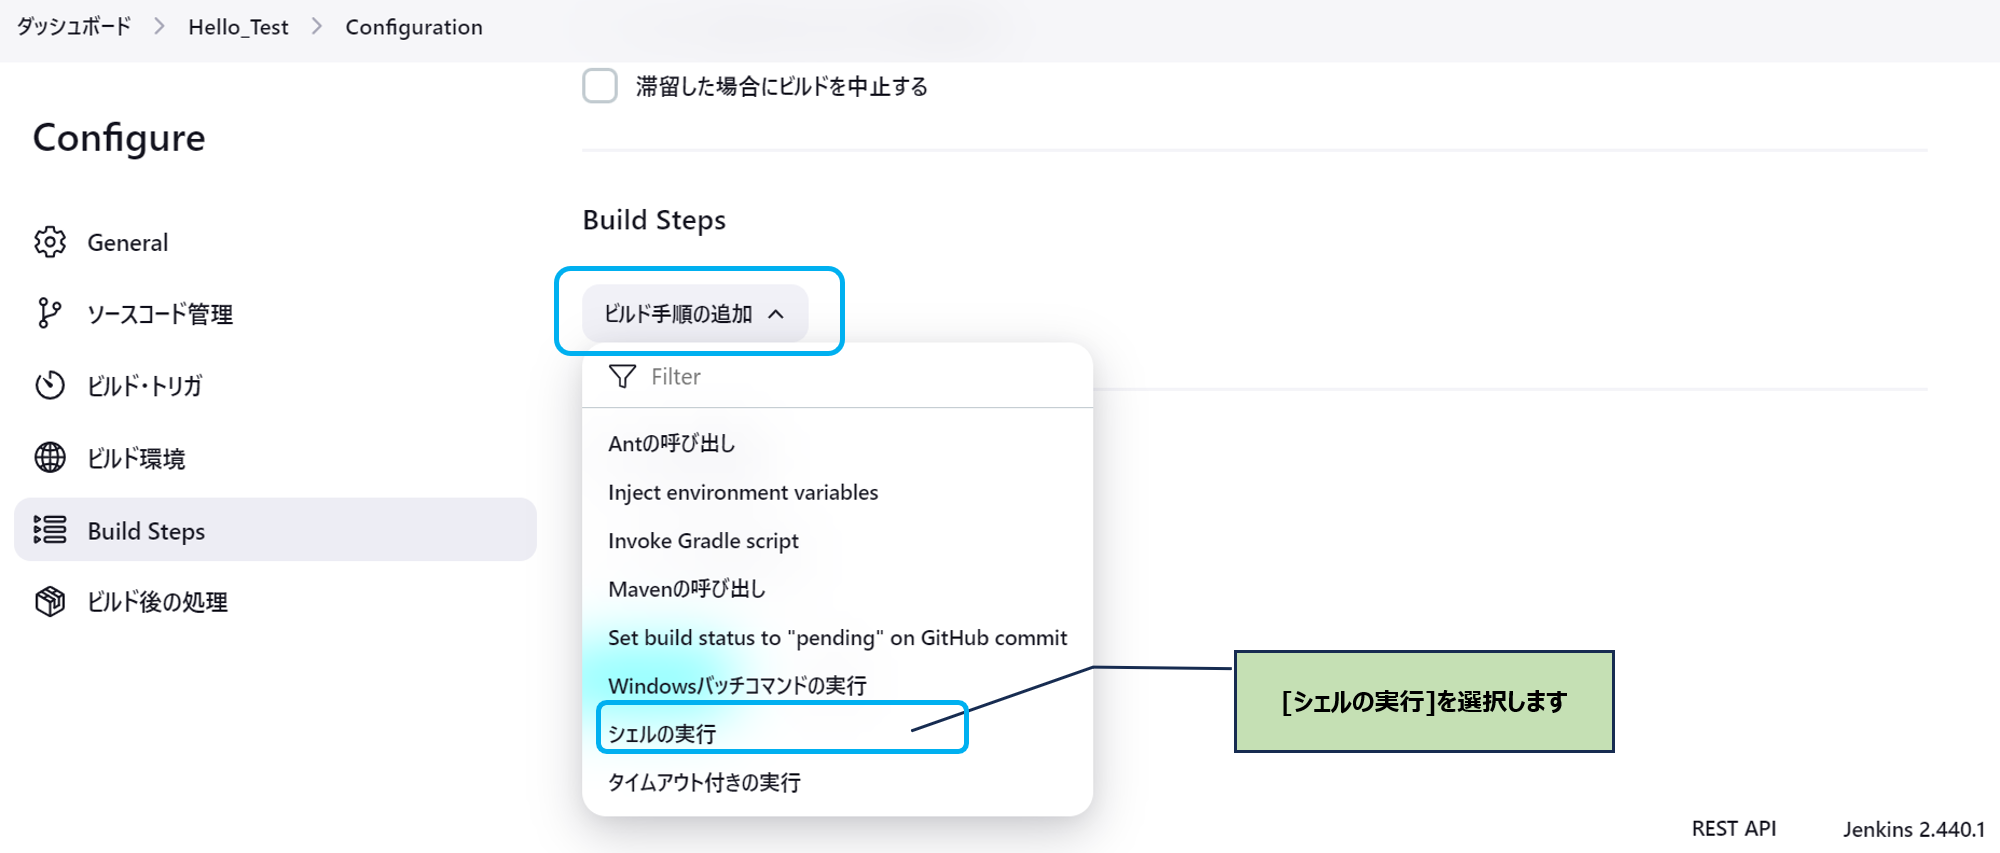The image size is (2000, 853).
Task: Choose Set build status to pending on GitHub
Action: click(837, 637)
